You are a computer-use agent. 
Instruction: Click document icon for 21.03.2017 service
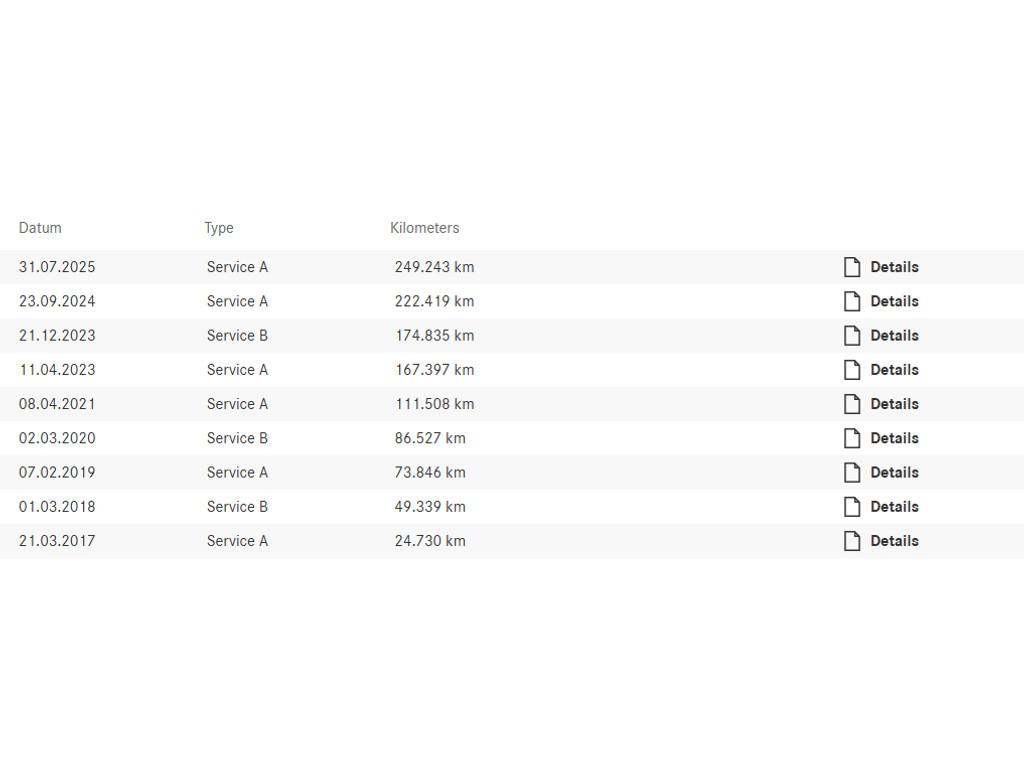tap(852, 541)
